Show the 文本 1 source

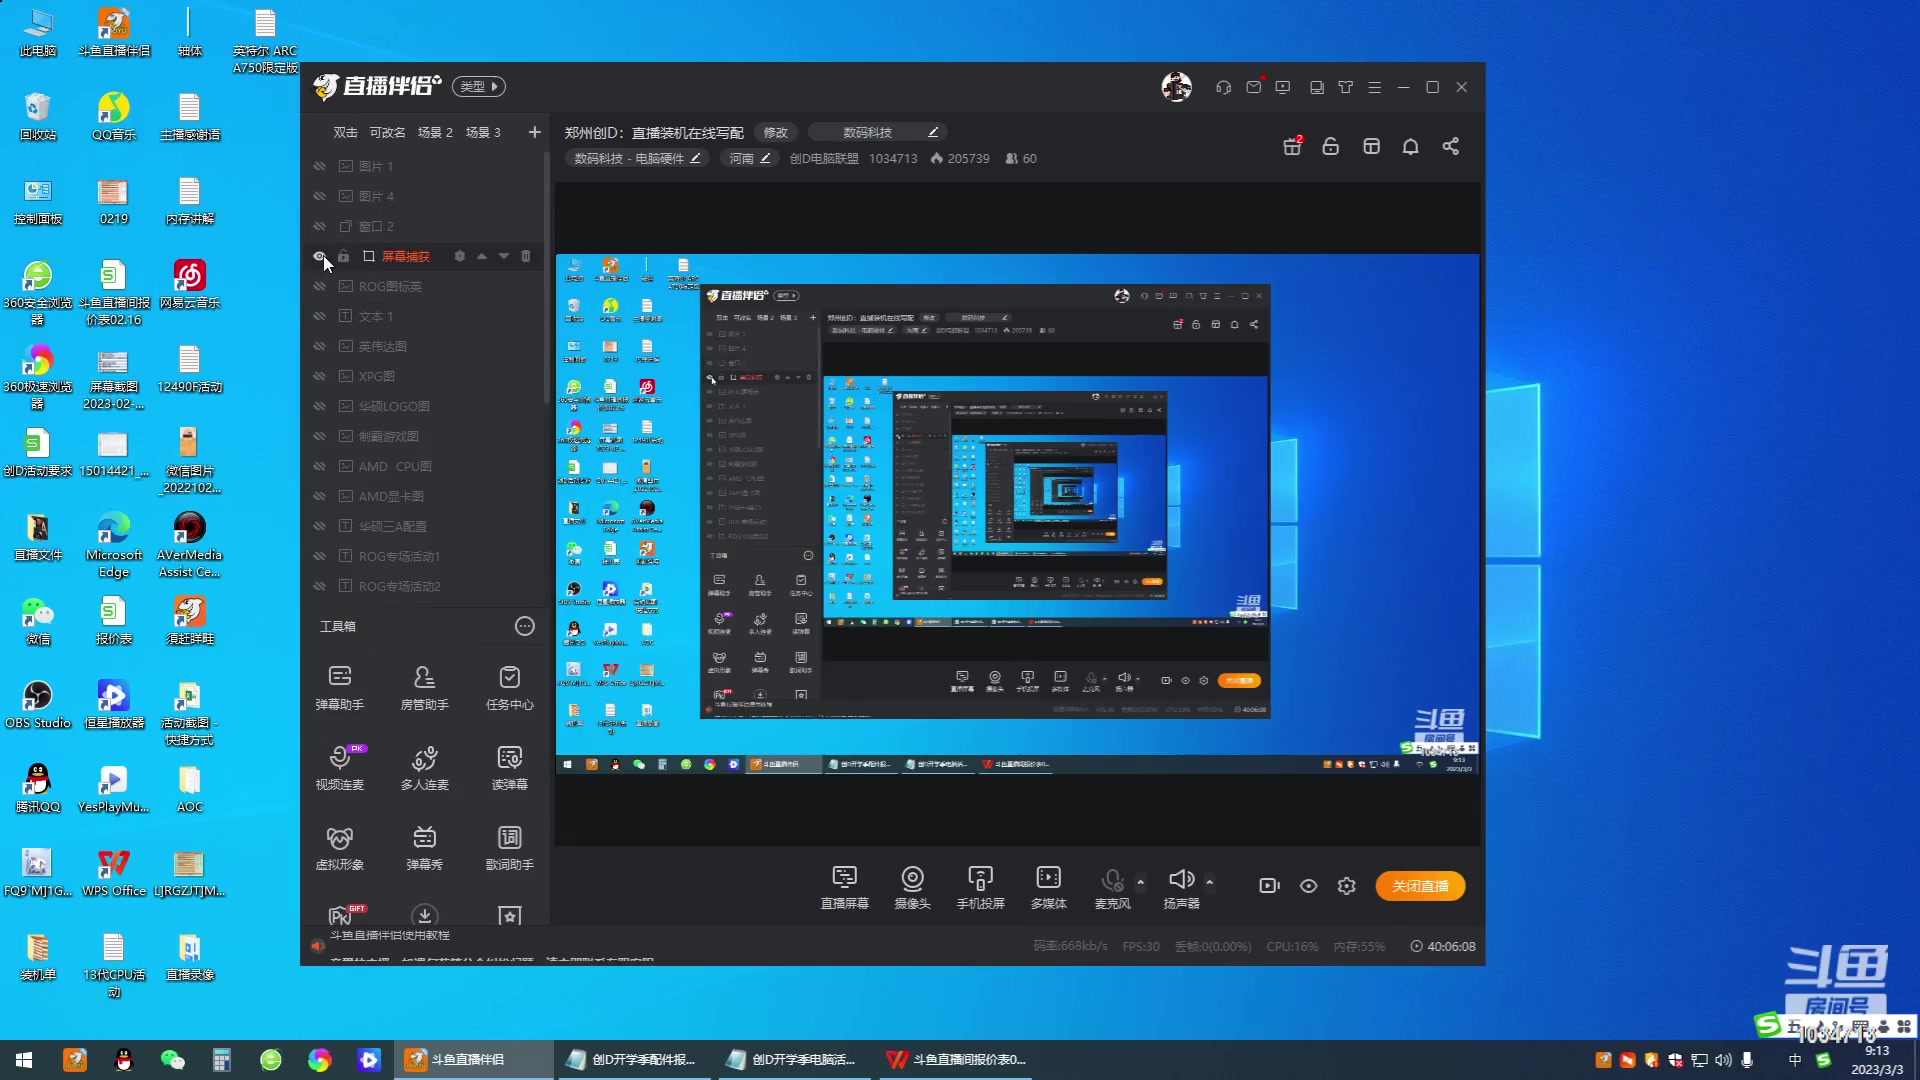pyautogui.click(x=320, y=316)
